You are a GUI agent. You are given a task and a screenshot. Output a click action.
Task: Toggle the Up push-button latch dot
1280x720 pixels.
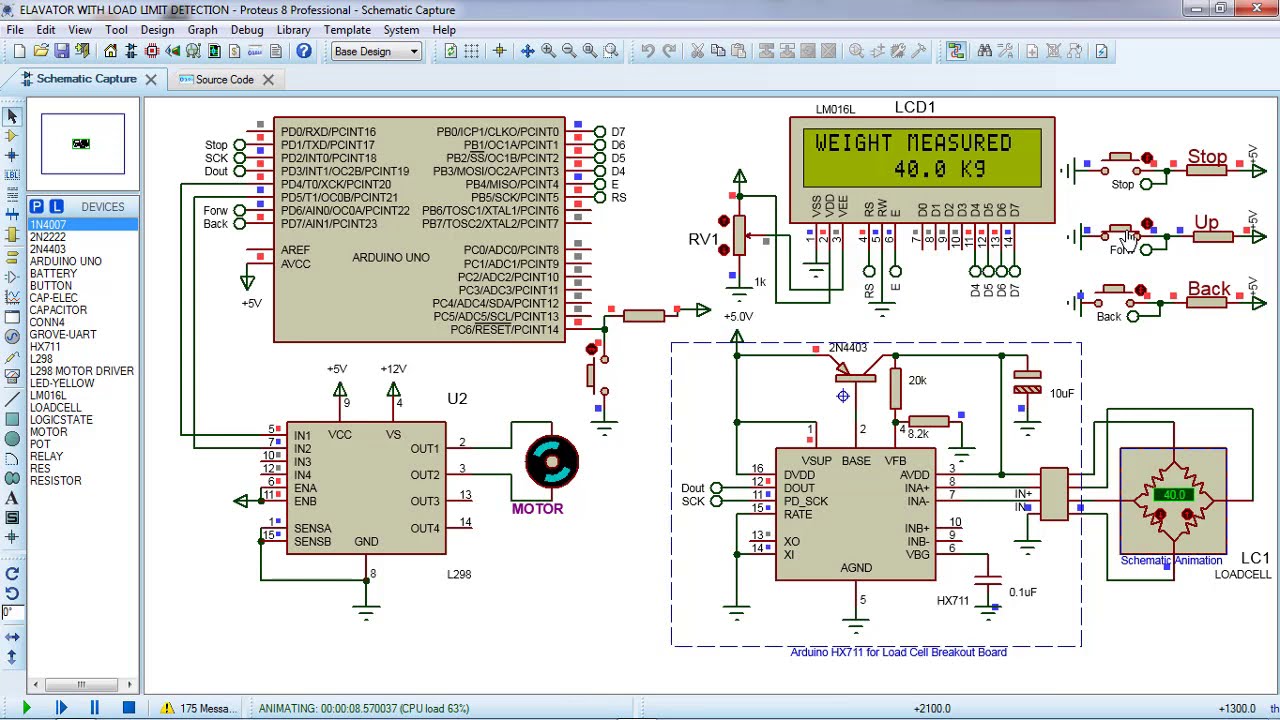1147,224
